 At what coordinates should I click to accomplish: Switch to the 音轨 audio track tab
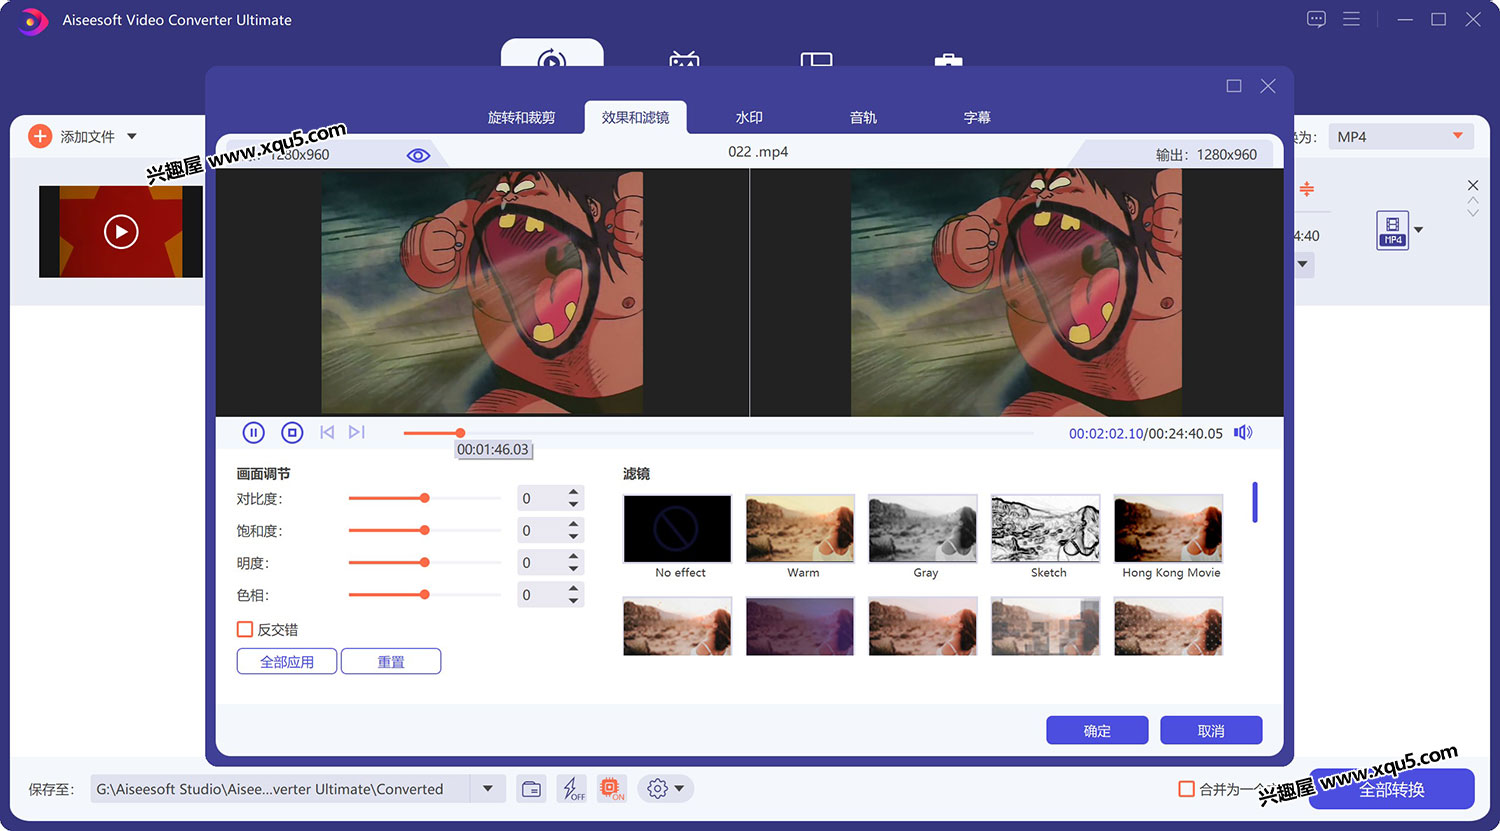click(x=863, y=118)
